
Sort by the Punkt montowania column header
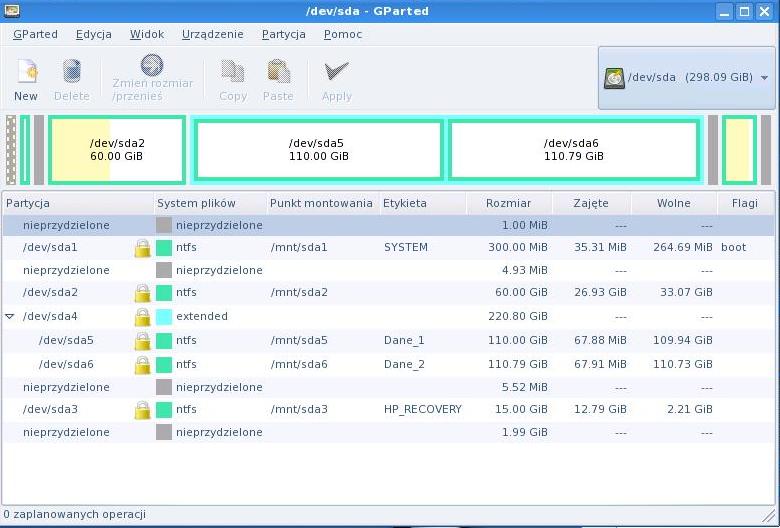click(x=323, y=203)
